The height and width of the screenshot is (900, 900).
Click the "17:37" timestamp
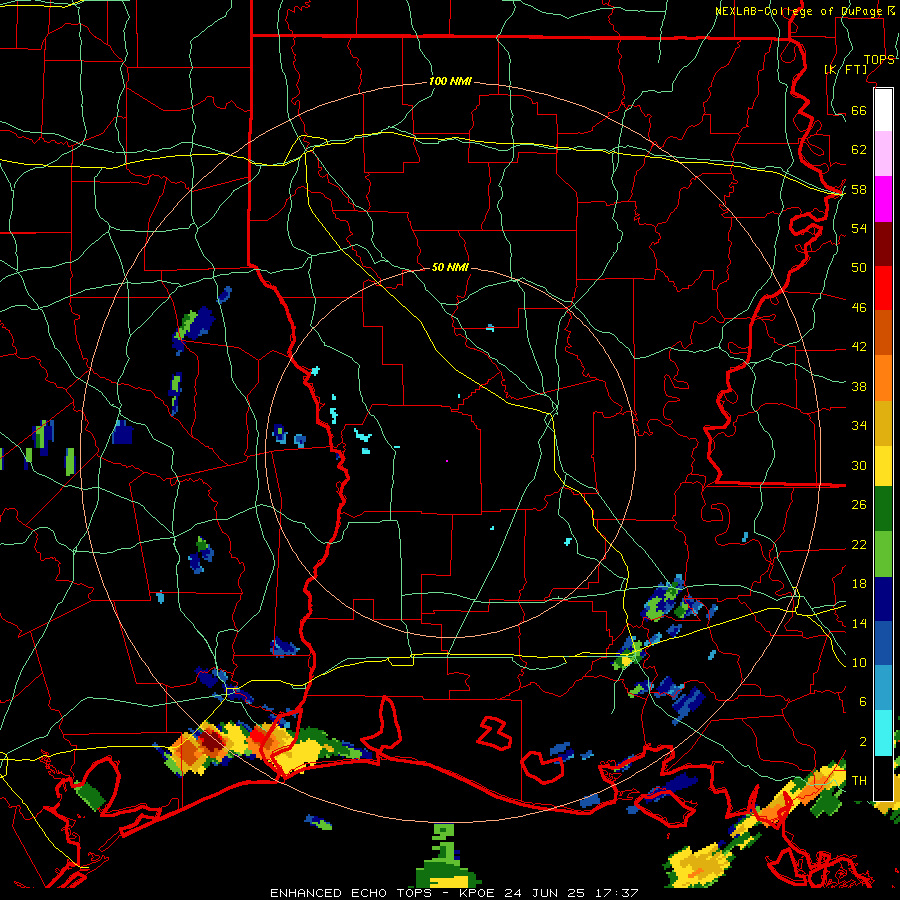tap(615, 893)
